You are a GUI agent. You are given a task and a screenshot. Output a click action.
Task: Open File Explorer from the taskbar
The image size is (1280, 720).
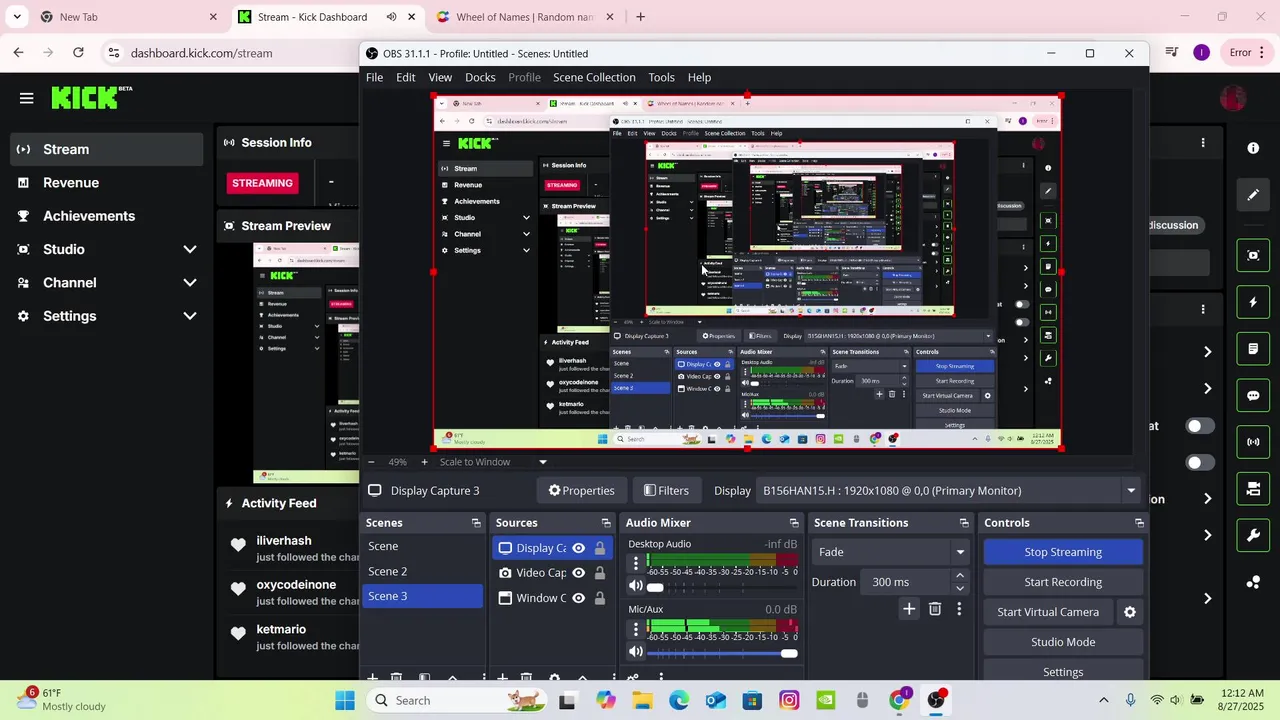[x=642, y=700]
